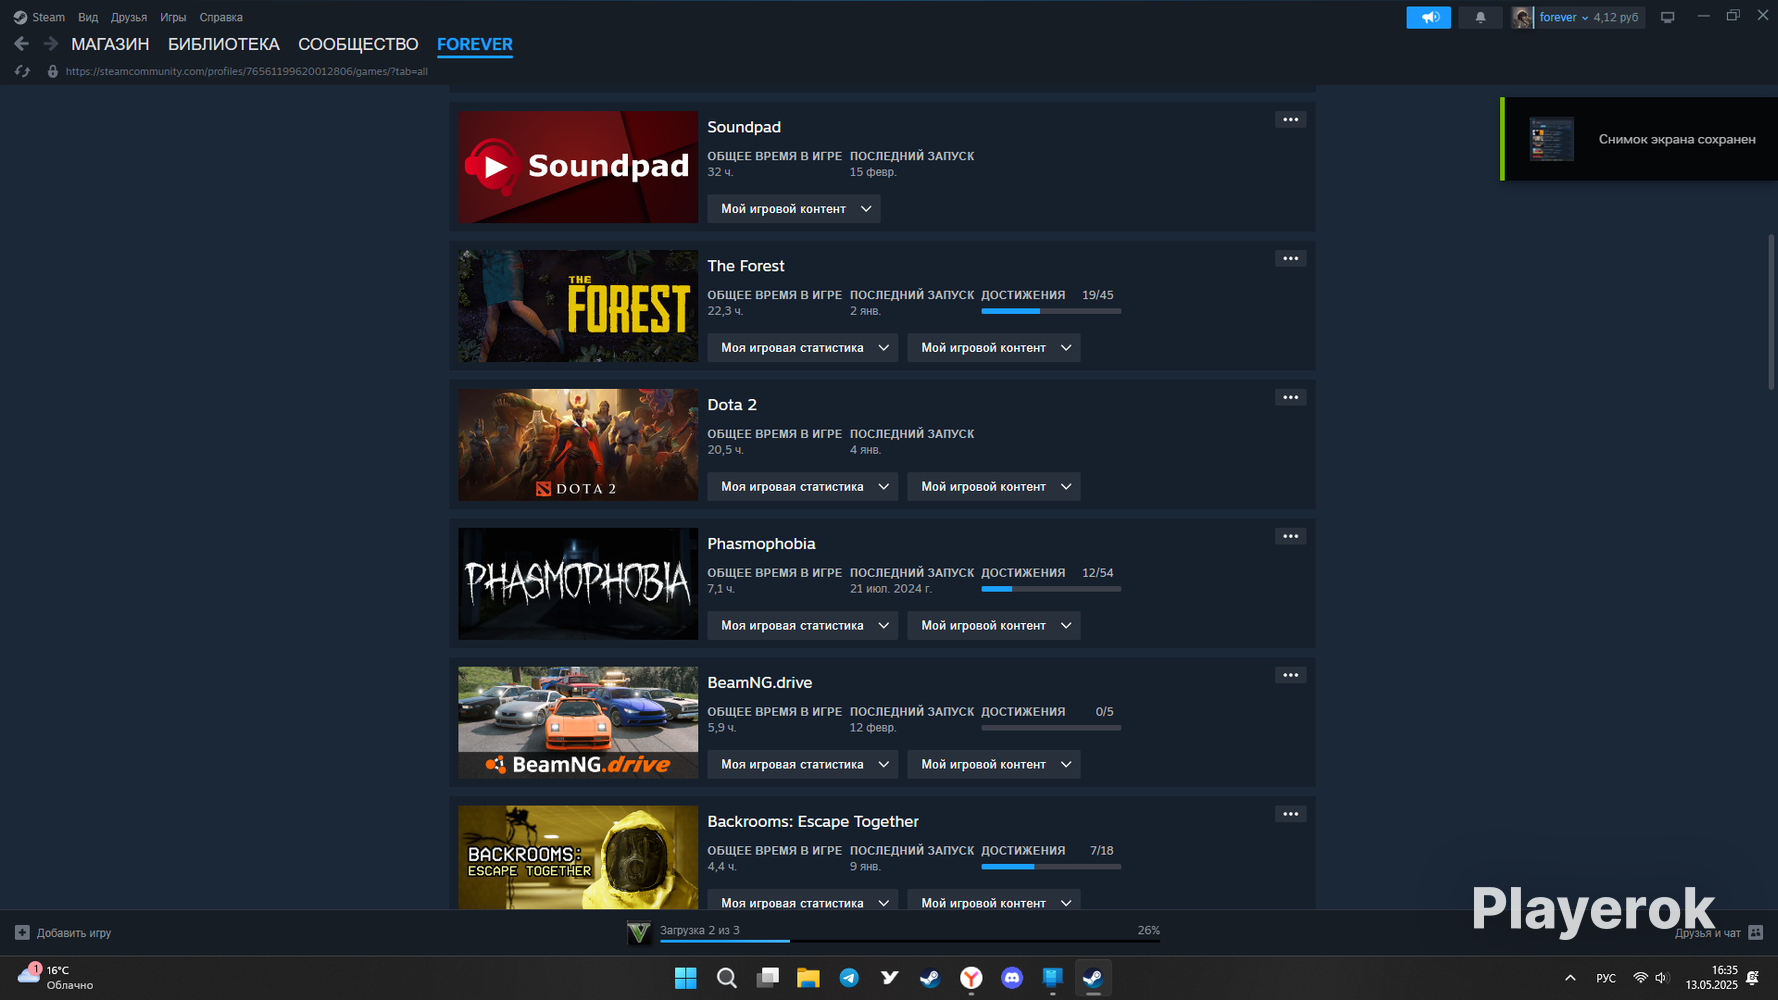Expand Моя игровая статистика for The Forest

(x=803, y=348)
